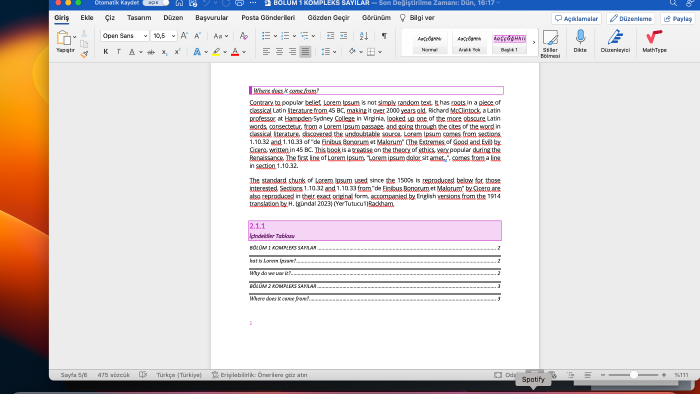Apply the Normal style
This screenshot has width=700, height=394.
tap(429, 42)
